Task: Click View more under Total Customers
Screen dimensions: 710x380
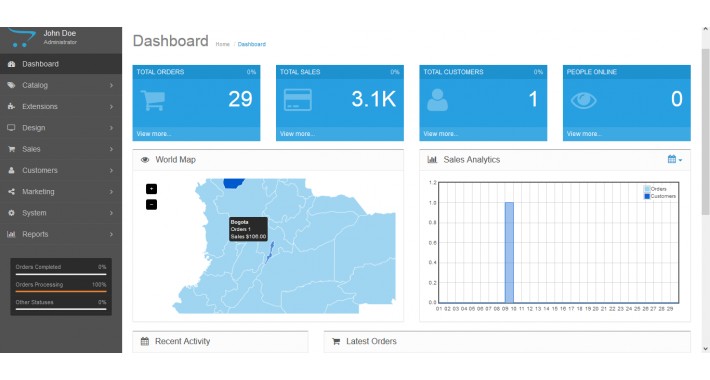Action: click(441, 134)
